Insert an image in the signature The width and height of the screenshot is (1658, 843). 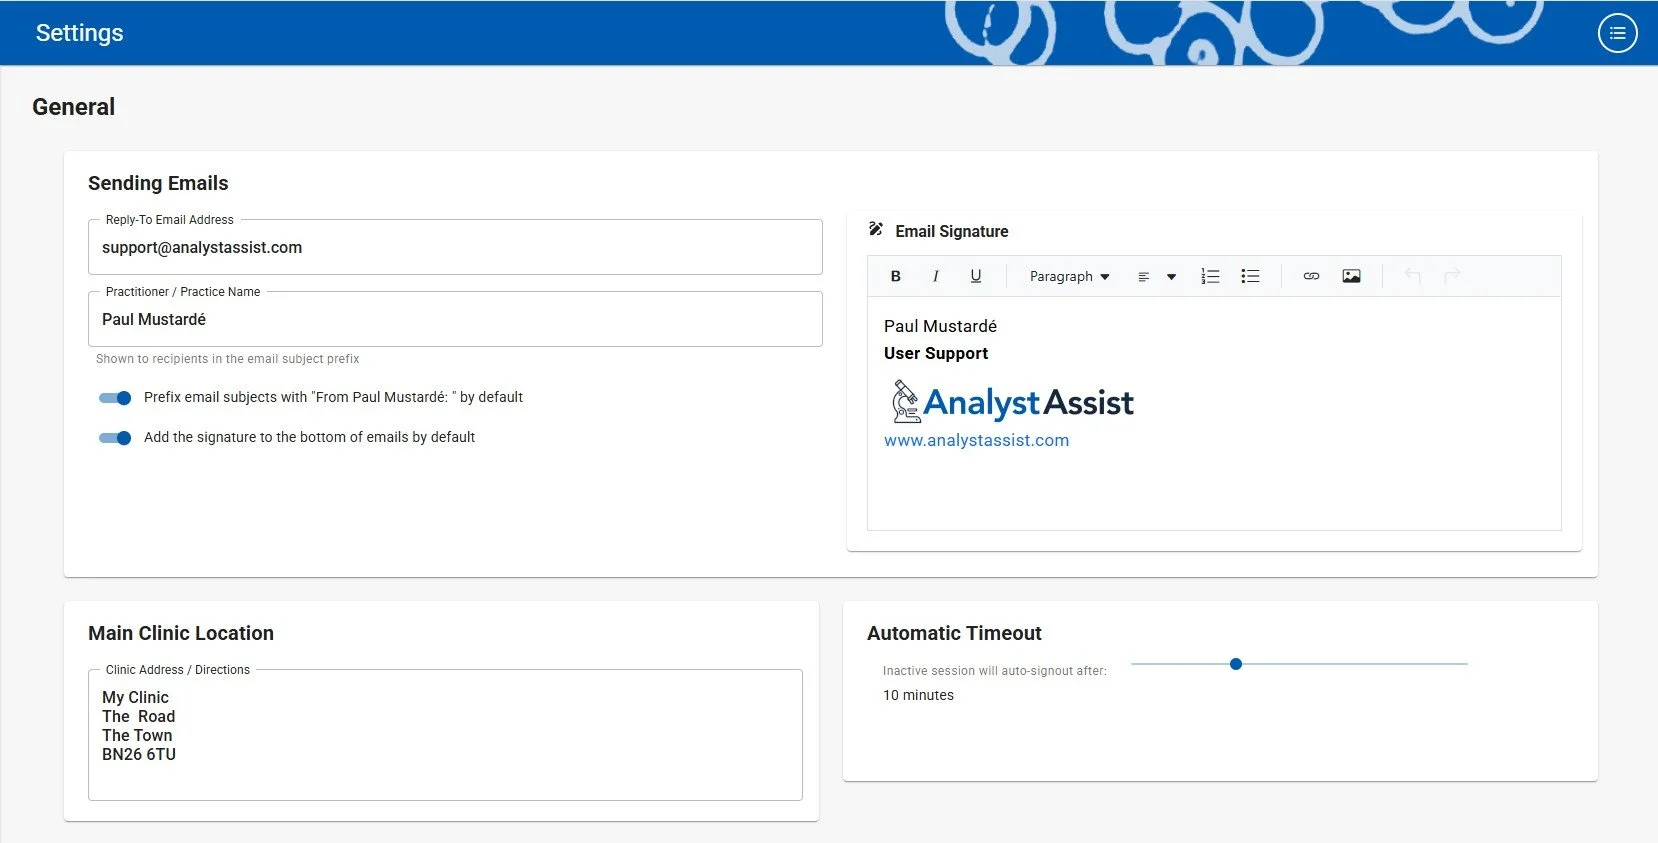tap(1351, 276)
